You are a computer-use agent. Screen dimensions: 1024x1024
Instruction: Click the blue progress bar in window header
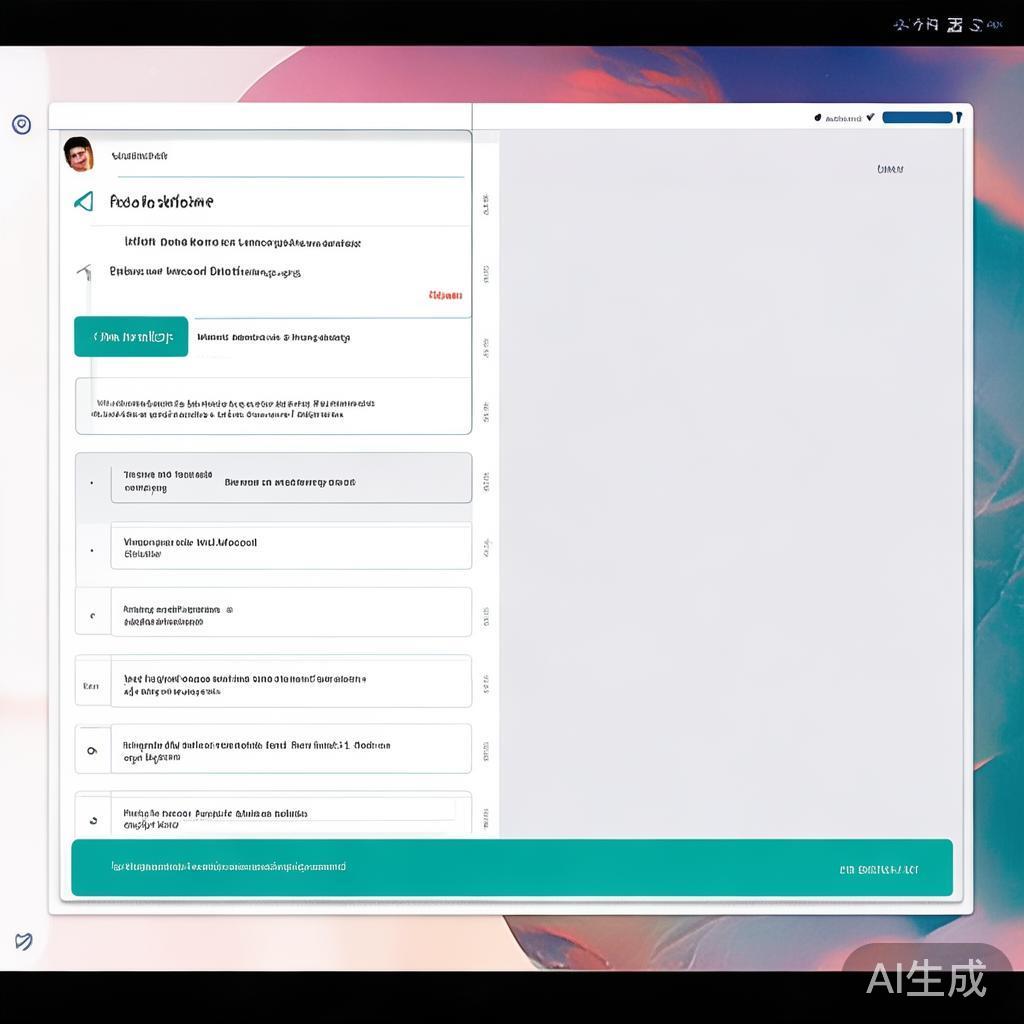click(917, 118)
